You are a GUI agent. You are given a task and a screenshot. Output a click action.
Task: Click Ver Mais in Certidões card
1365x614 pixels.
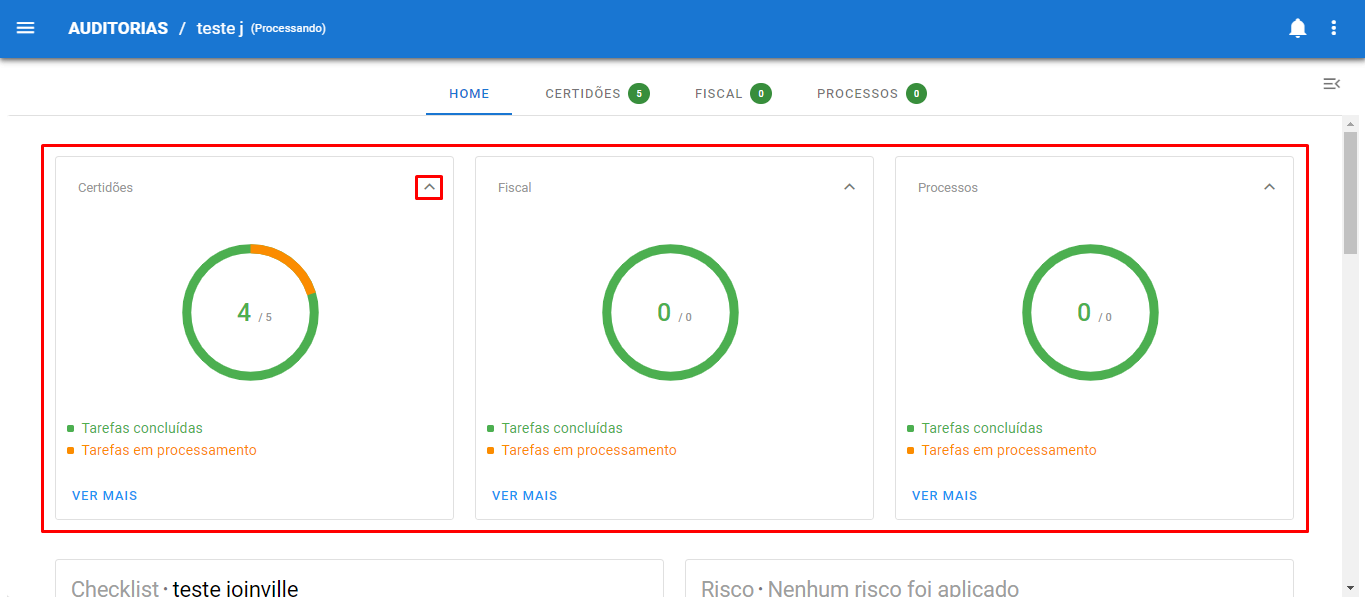click(x=105, y=496)
